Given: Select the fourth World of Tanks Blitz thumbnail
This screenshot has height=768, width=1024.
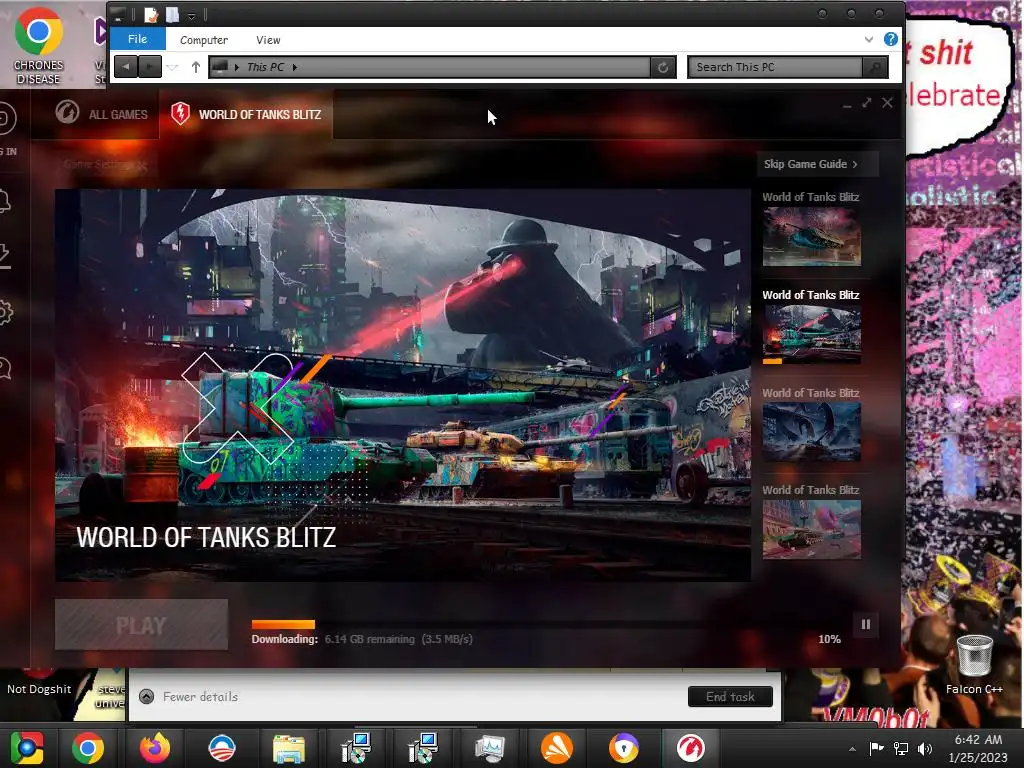Looking at the screenshot, I should pyautogui.click(x=811, y=530).
